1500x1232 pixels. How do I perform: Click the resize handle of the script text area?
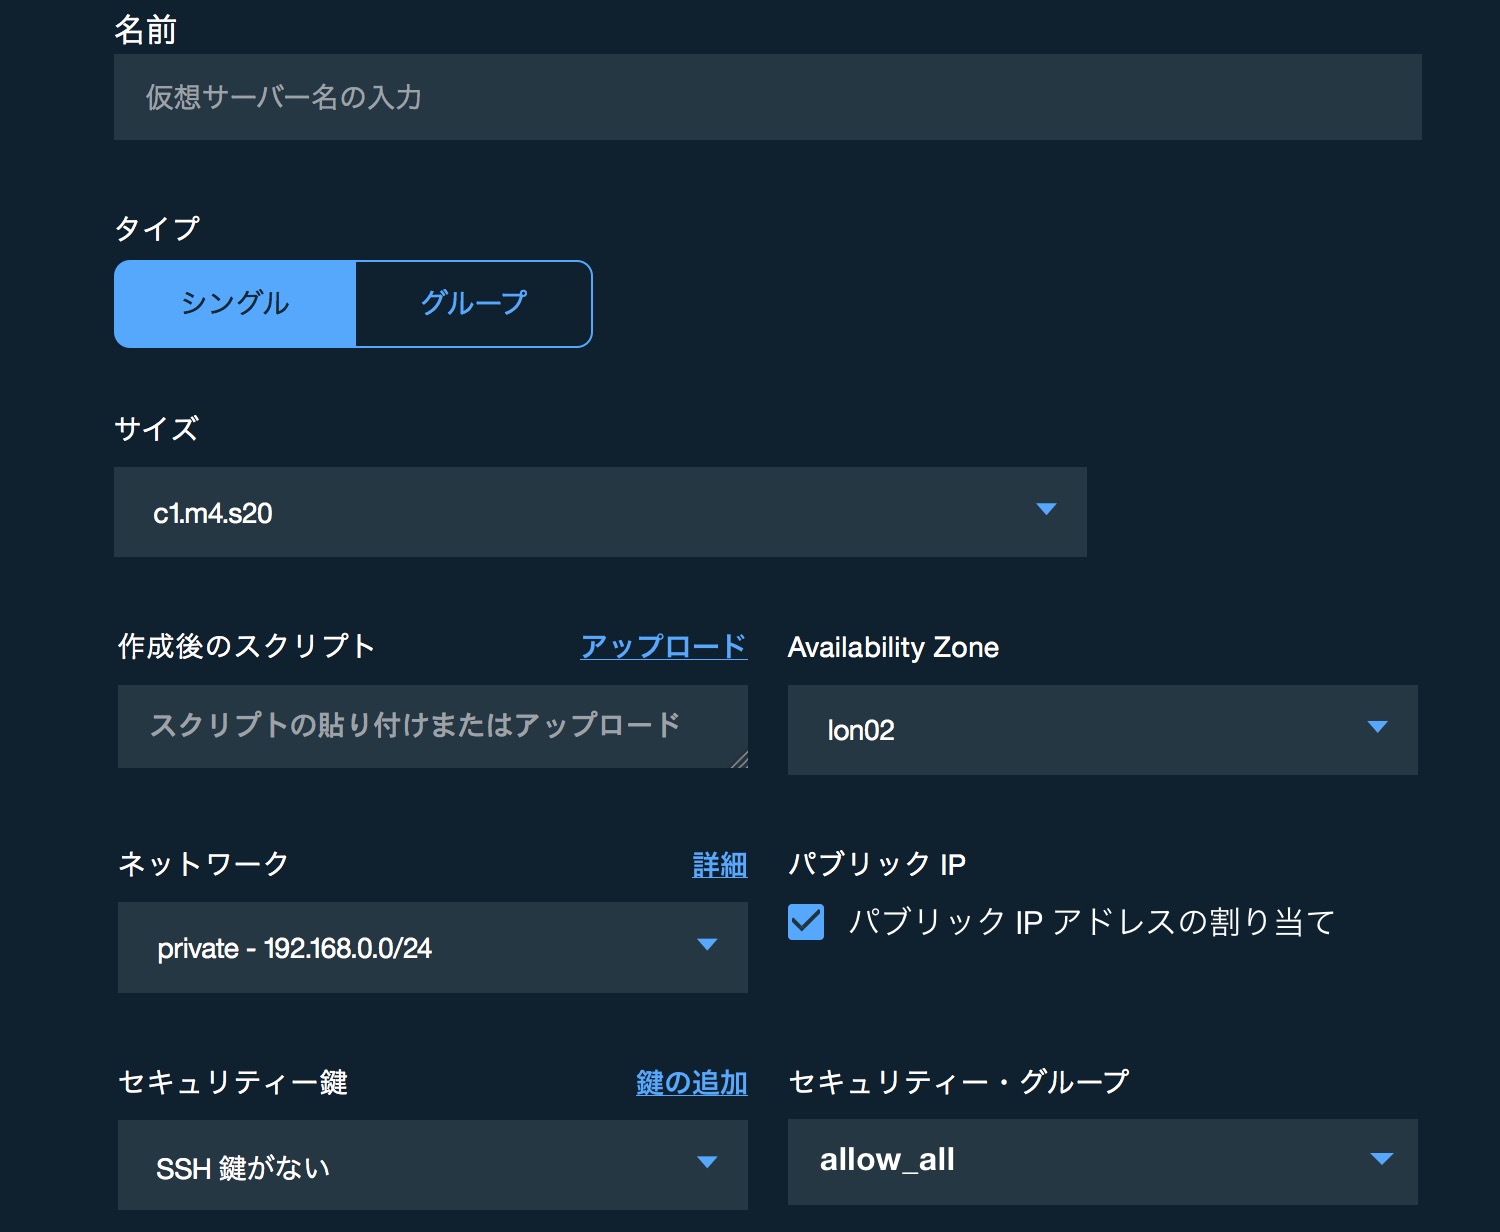pos(739,760)
